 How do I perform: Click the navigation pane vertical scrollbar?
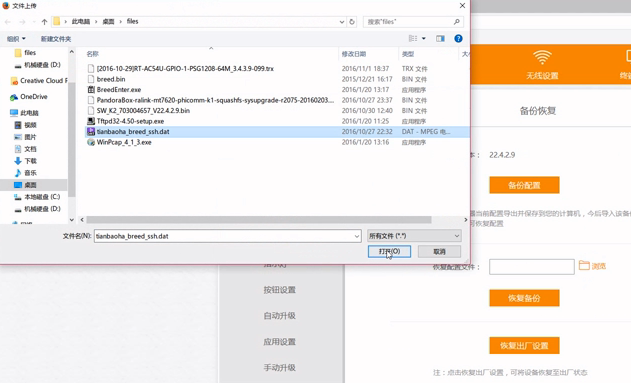click(72, 139)
